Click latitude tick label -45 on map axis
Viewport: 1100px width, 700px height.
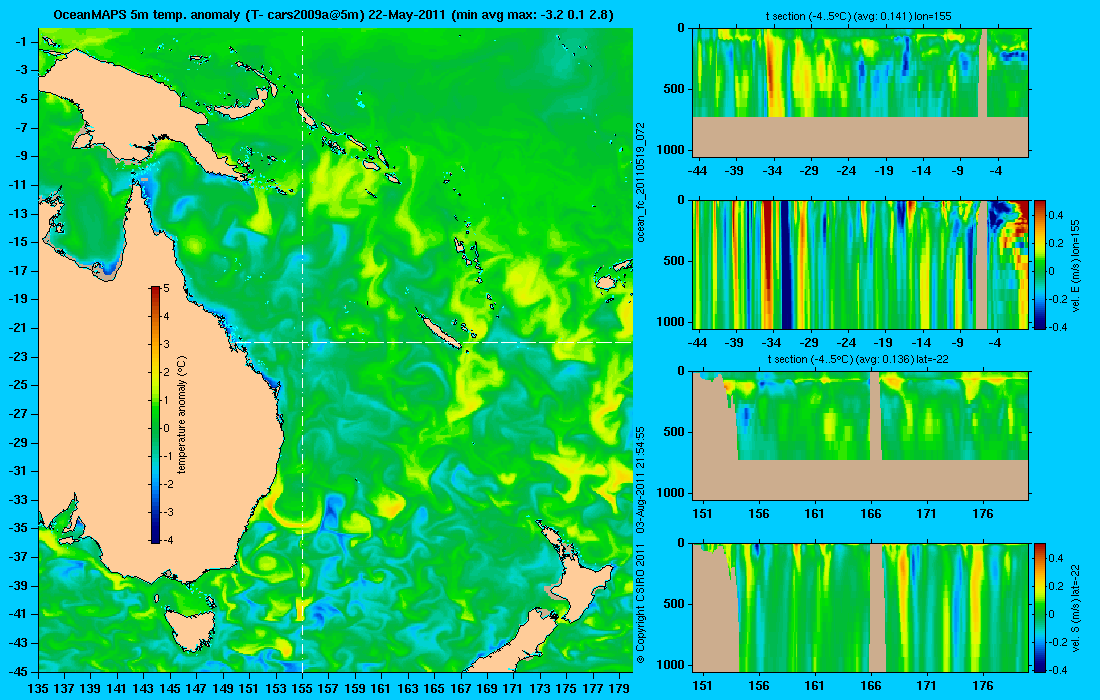(20, 671)
